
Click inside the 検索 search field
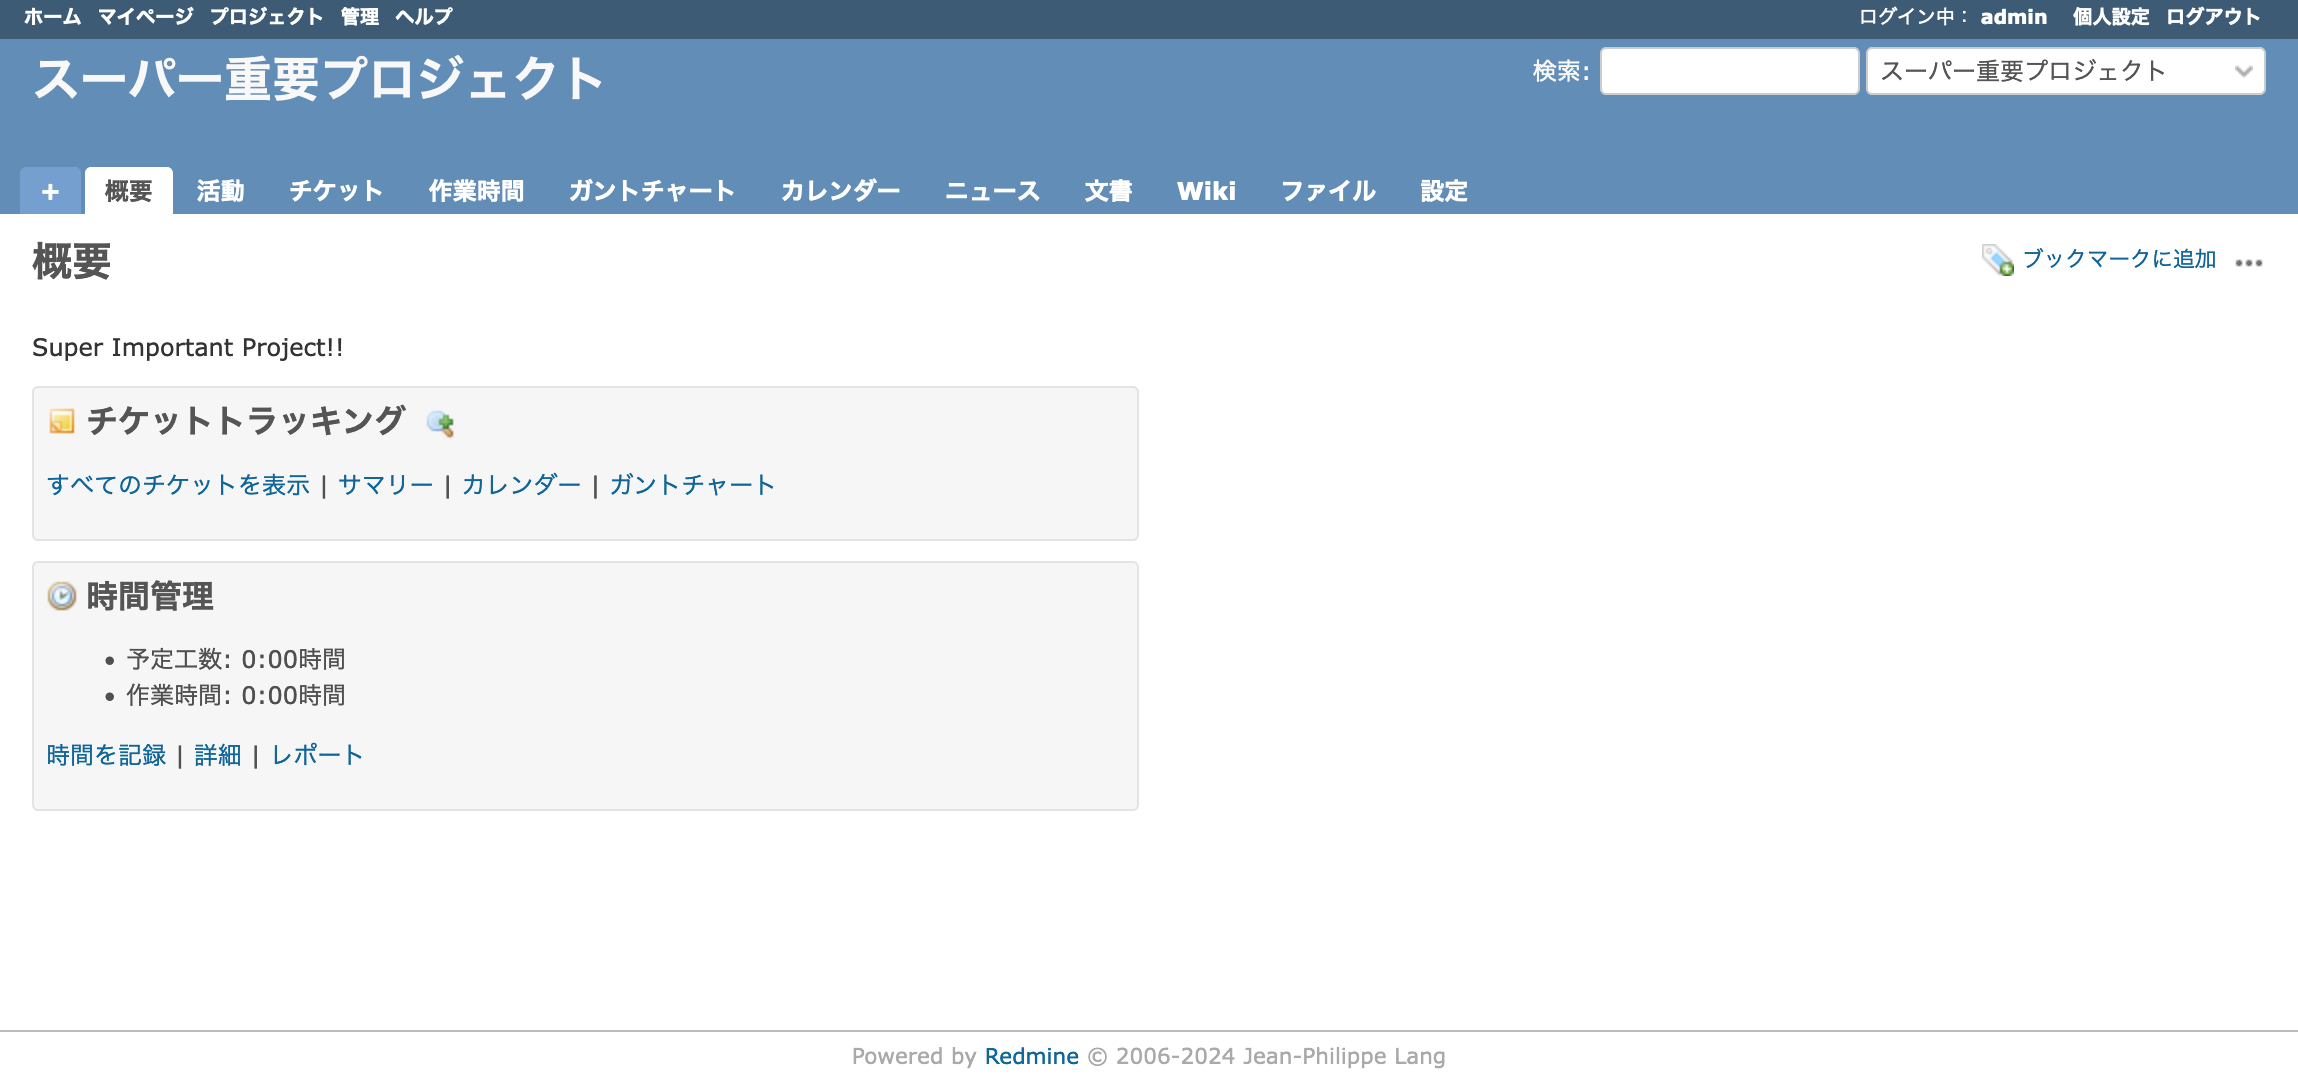coord(1730,70)
